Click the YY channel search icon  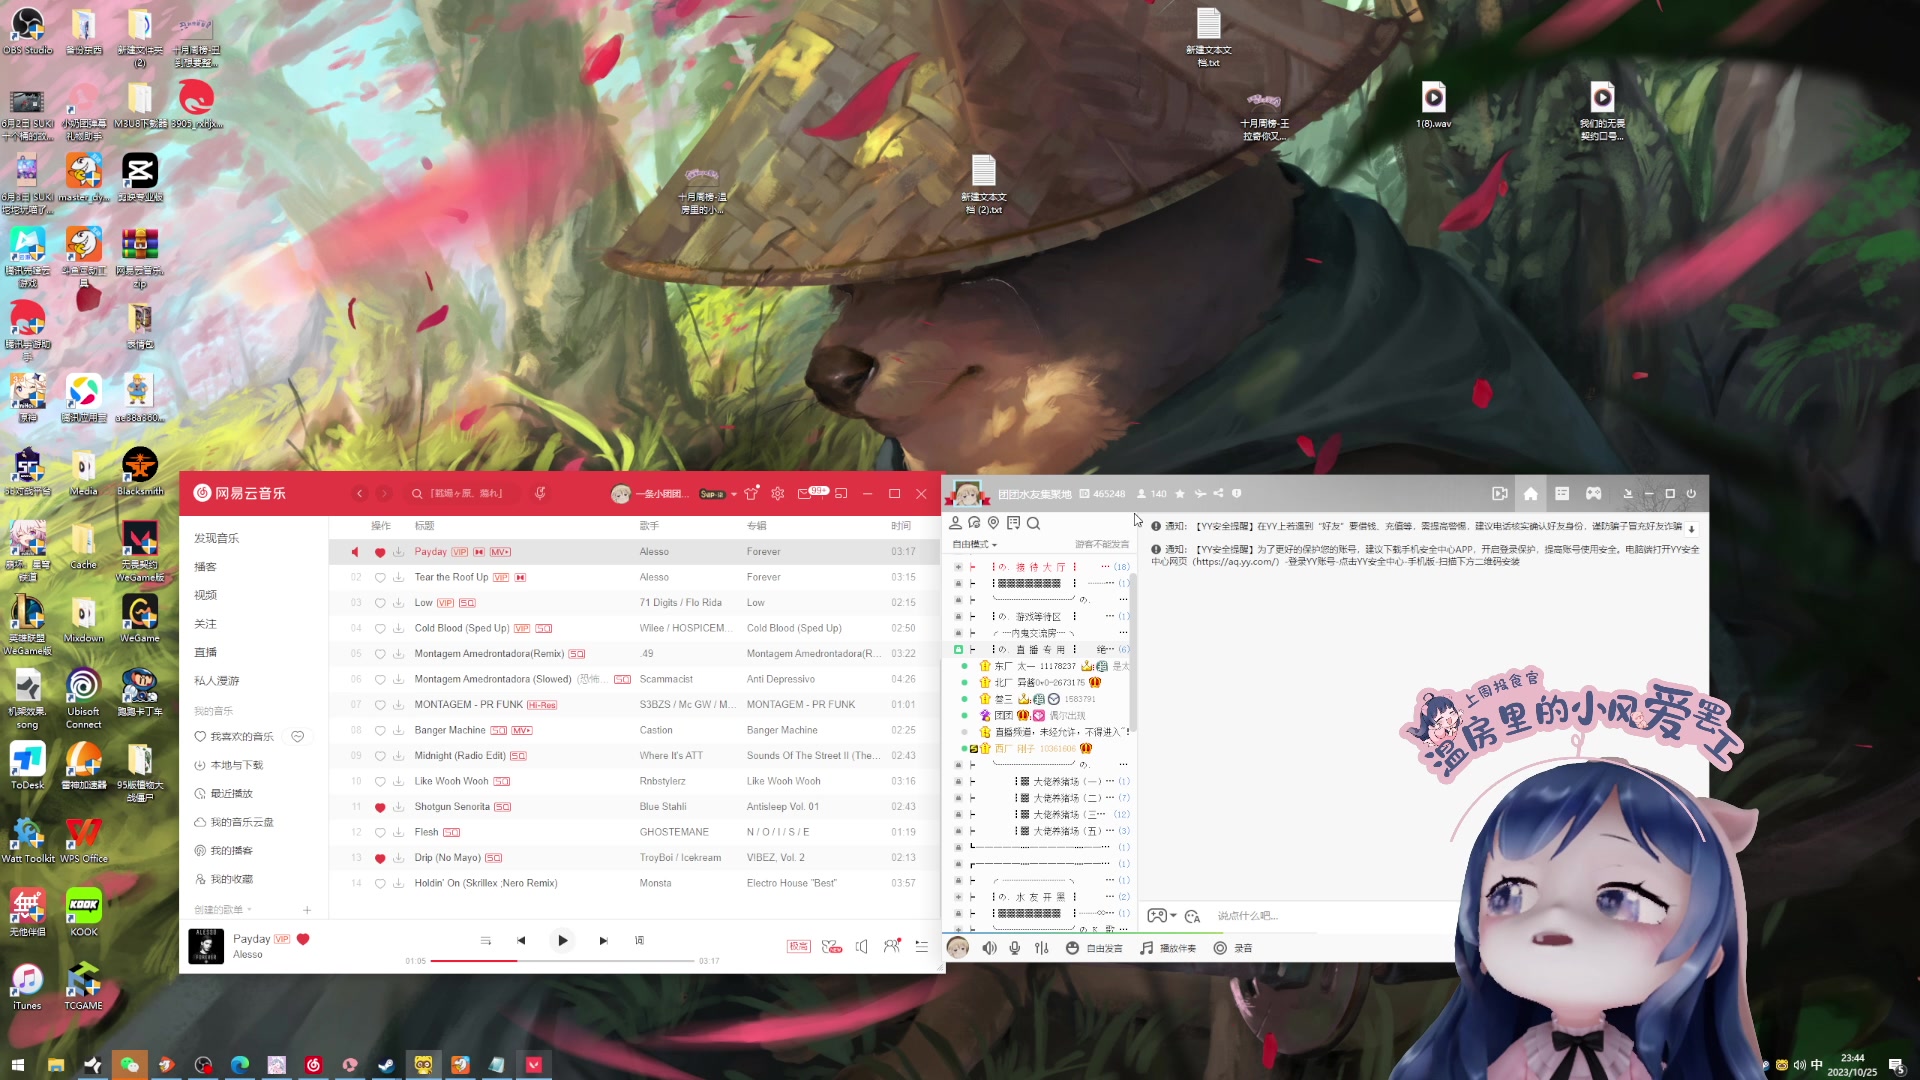1034,523
